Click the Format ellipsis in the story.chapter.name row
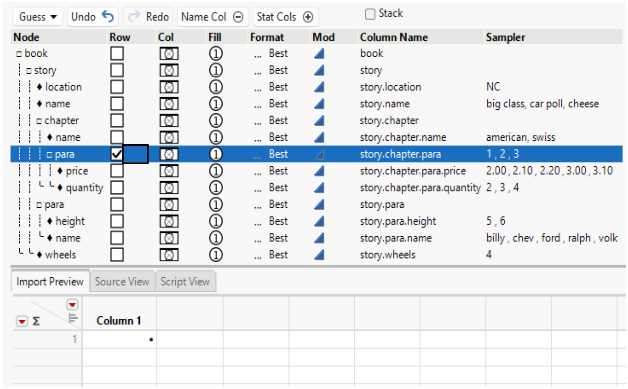 click(258, 139)
